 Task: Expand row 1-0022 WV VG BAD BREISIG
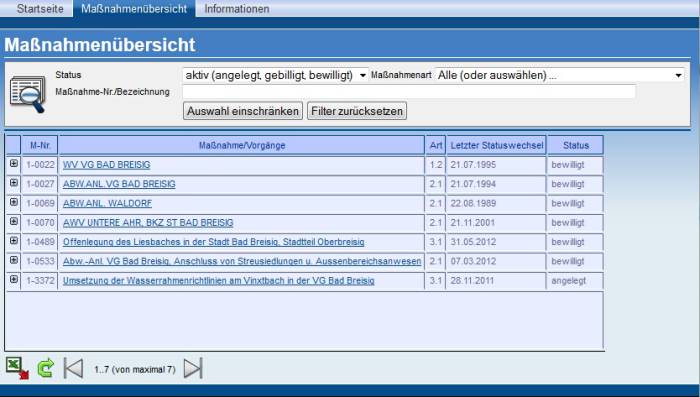[x=14, y=164]
